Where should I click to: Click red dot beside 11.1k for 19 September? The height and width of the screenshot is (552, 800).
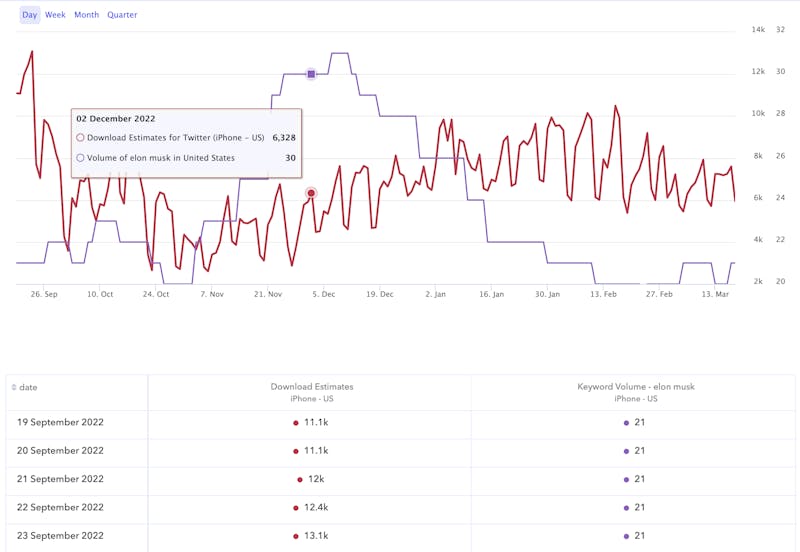(x=296, y=423)
